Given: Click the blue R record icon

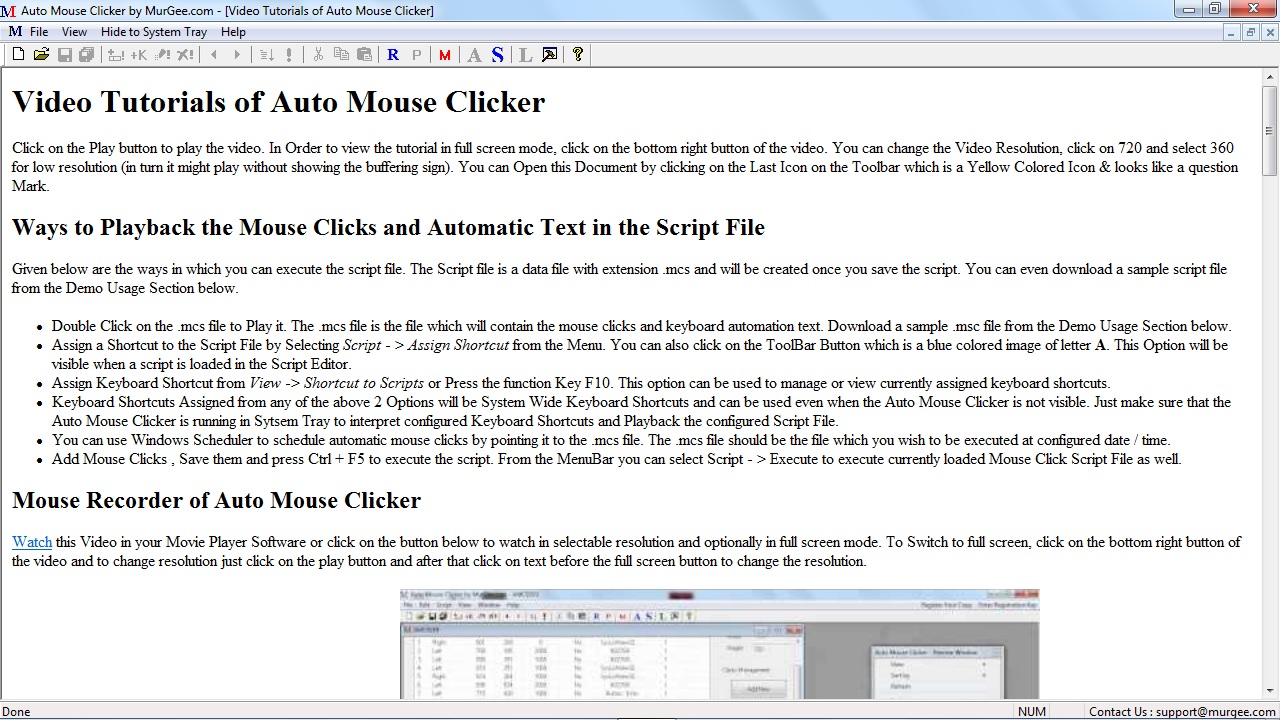Looking at the screenshot, I should coord(393,55).
